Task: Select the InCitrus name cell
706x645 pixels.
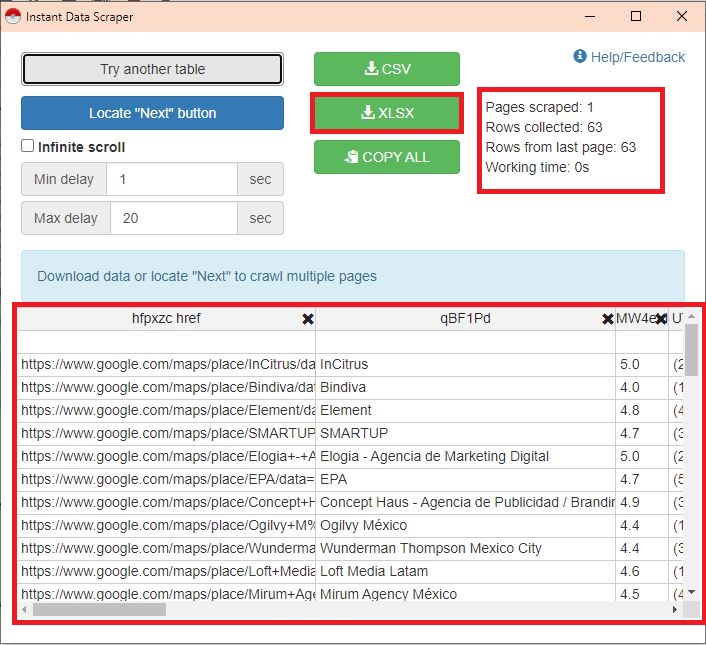Action: pos(465,365)
